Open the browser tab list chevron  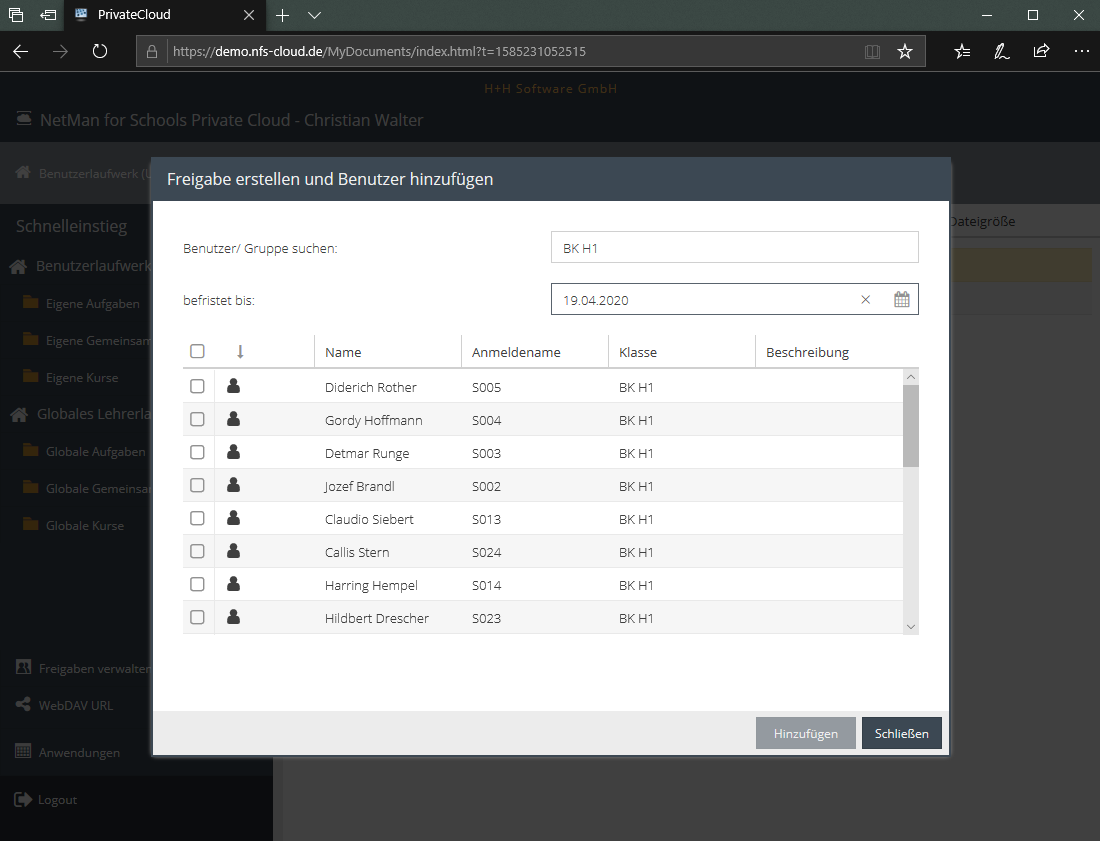click(314, 15)
